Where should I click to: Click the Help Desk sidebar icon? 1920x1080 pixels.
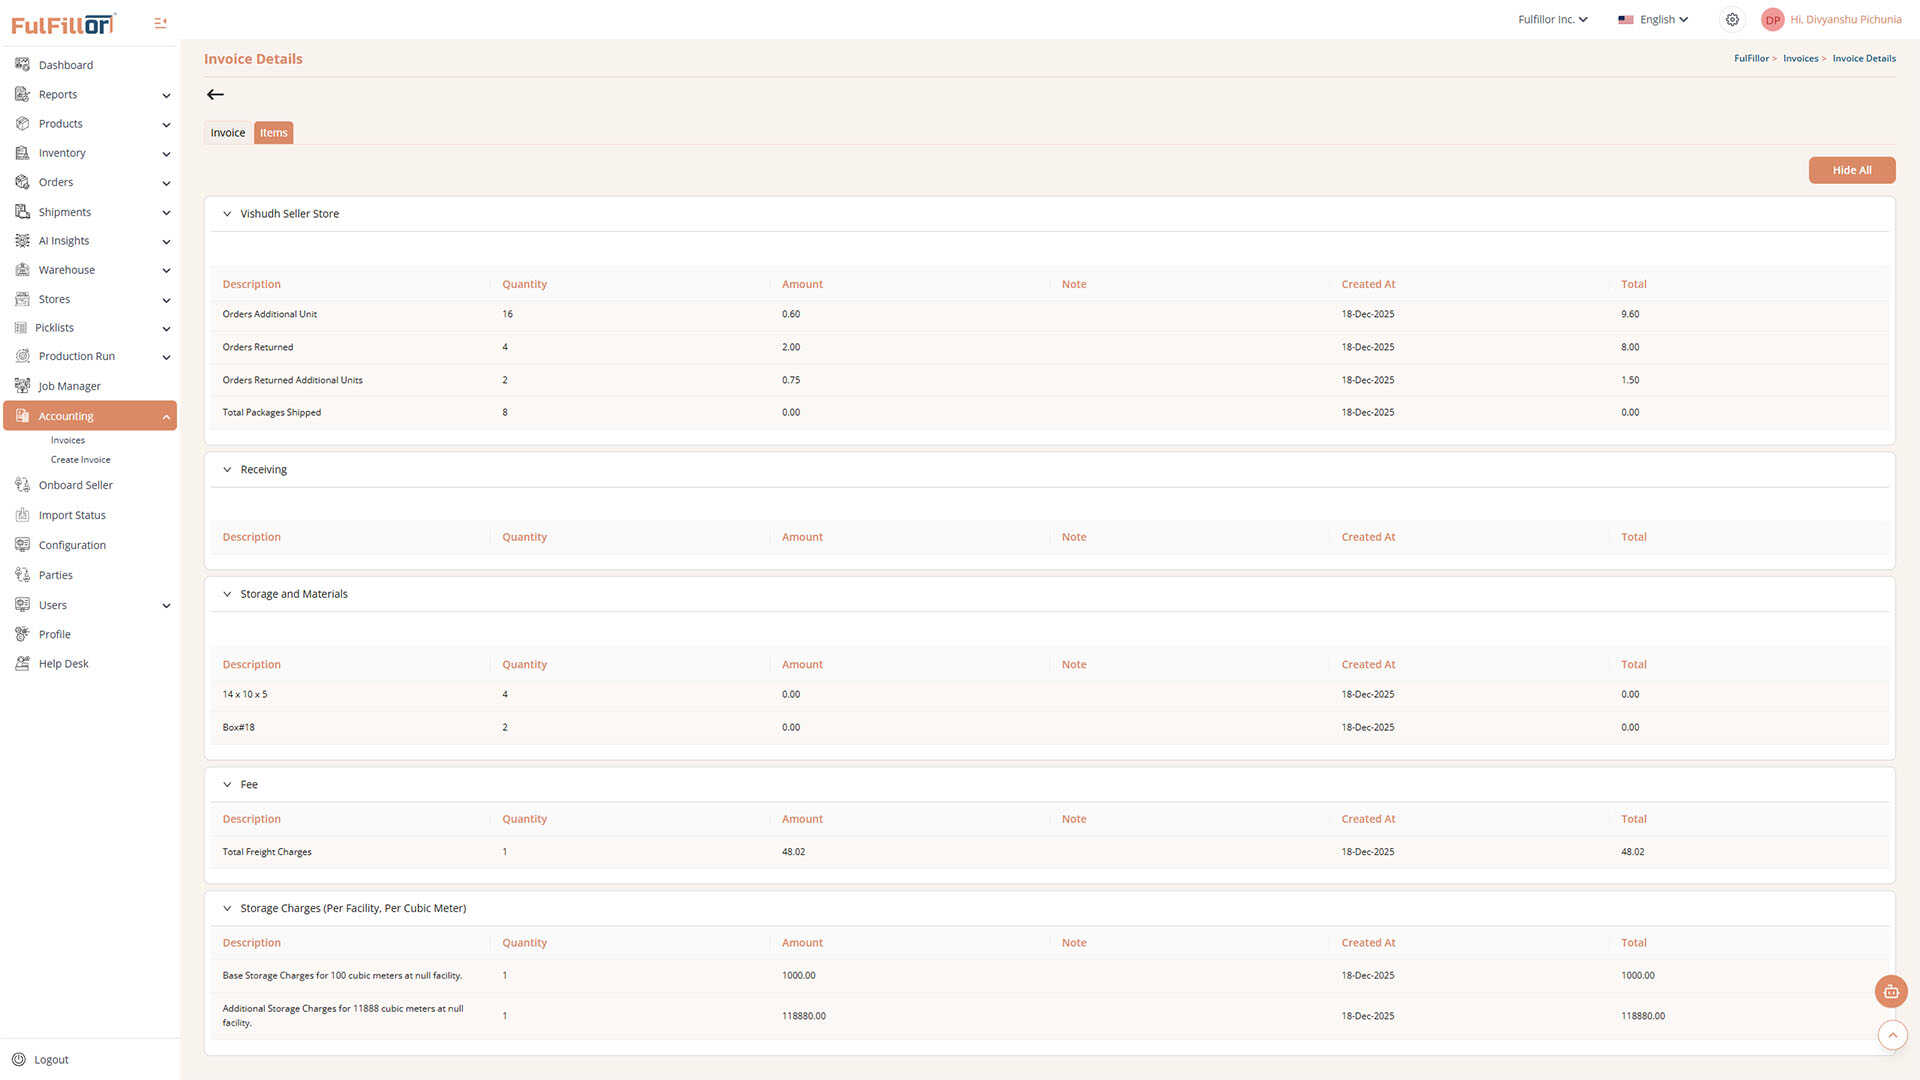(x=22, y=664)
